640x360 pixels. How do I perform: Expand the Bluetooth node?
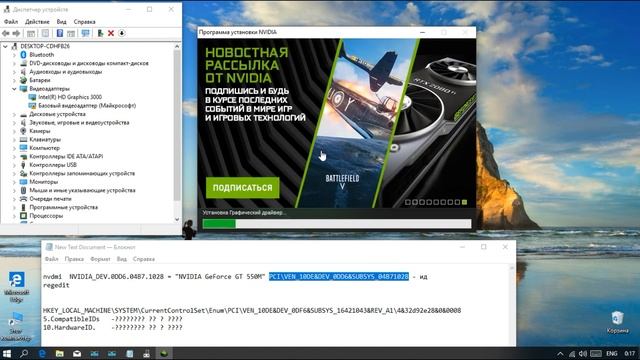point(14,55)
